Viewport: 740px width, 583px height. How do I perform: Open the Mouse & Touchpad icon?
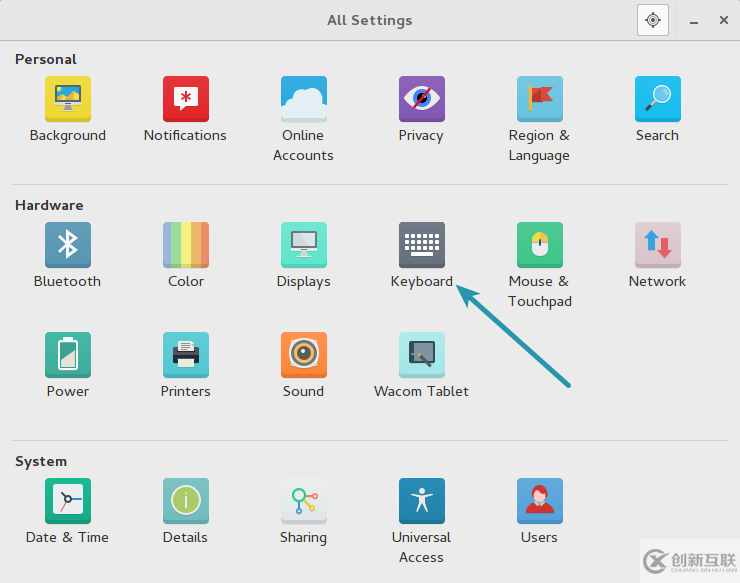[540, 245]
